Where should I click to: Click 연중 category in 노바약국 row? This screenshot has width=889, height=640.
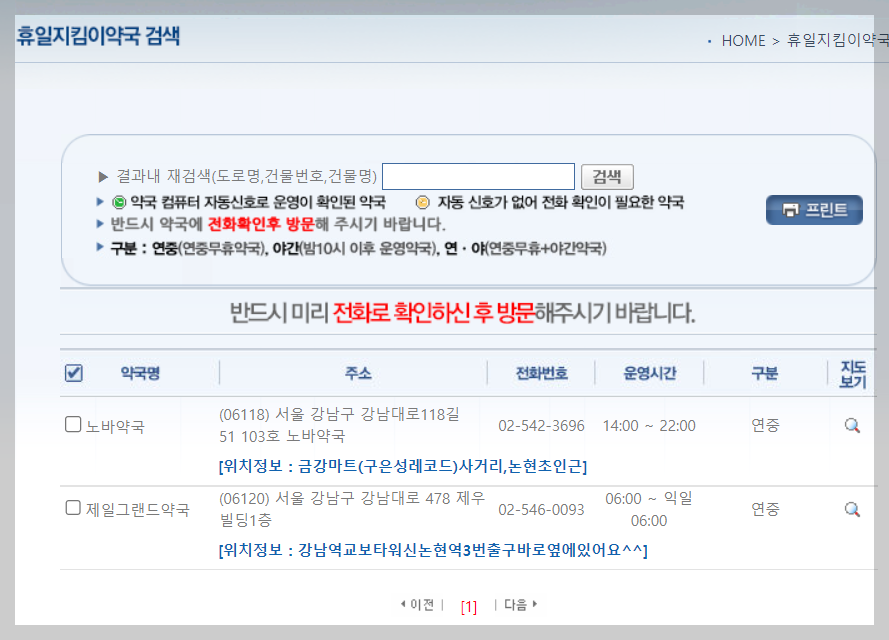click(765, 425)
